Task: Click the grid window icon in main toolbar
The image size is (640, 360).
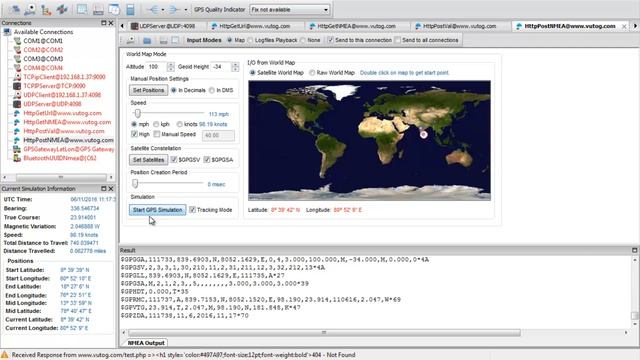Action: pos(82,9)
